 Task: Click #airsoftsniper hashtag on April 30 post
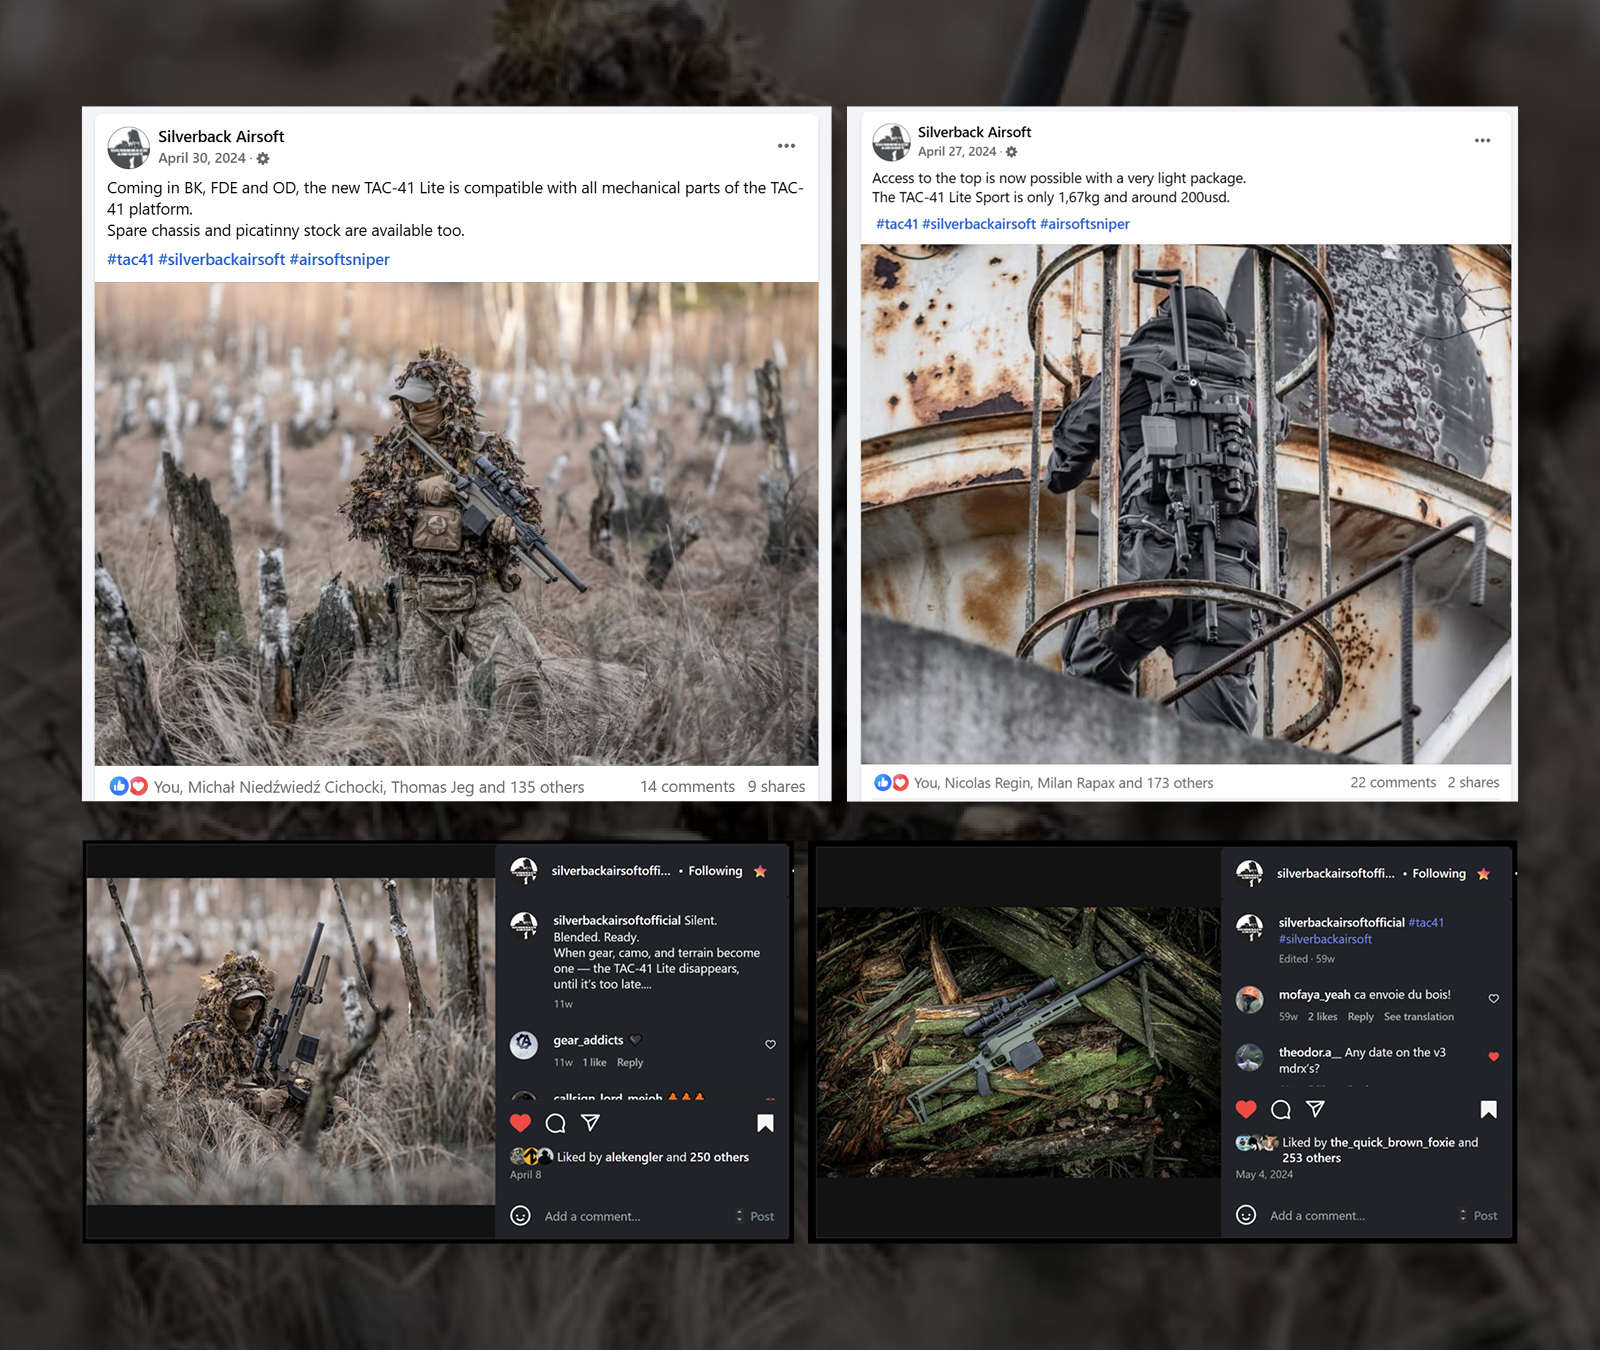point(339,260)
